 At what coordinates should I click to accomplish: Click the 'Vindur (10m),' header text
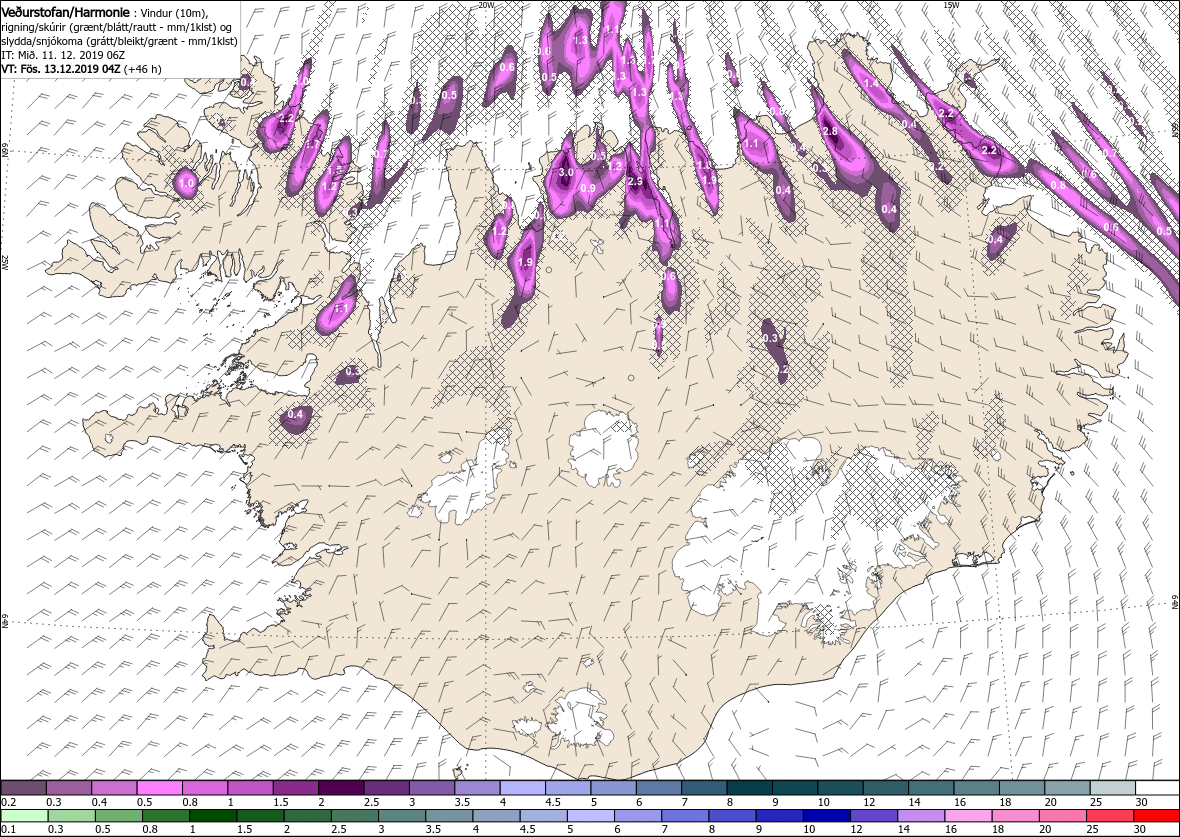(175, 14)
